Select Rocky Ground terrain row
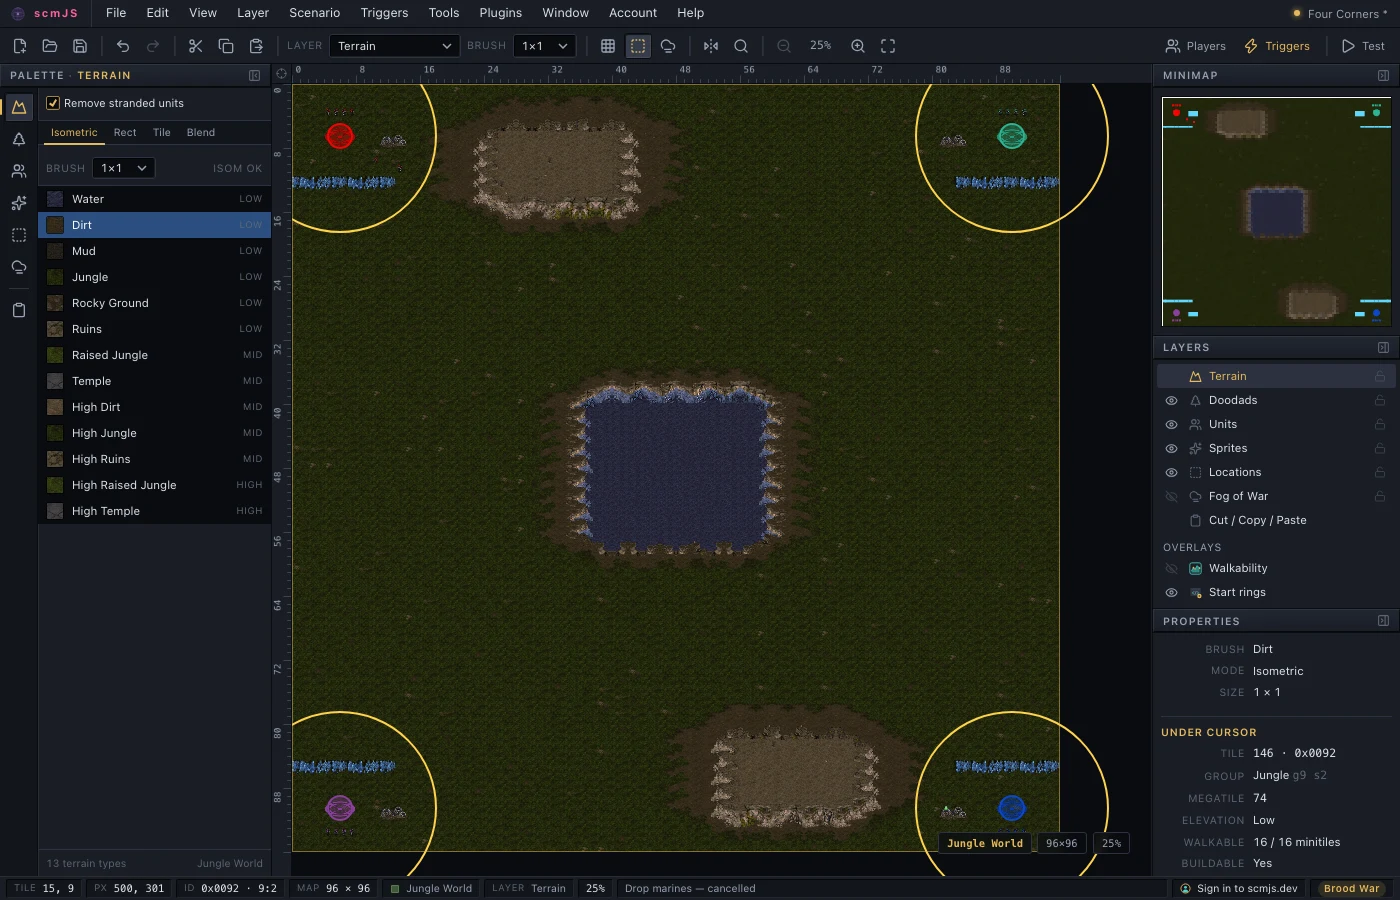The height and width of the screenshot is (900, 1400). [154, 303]
